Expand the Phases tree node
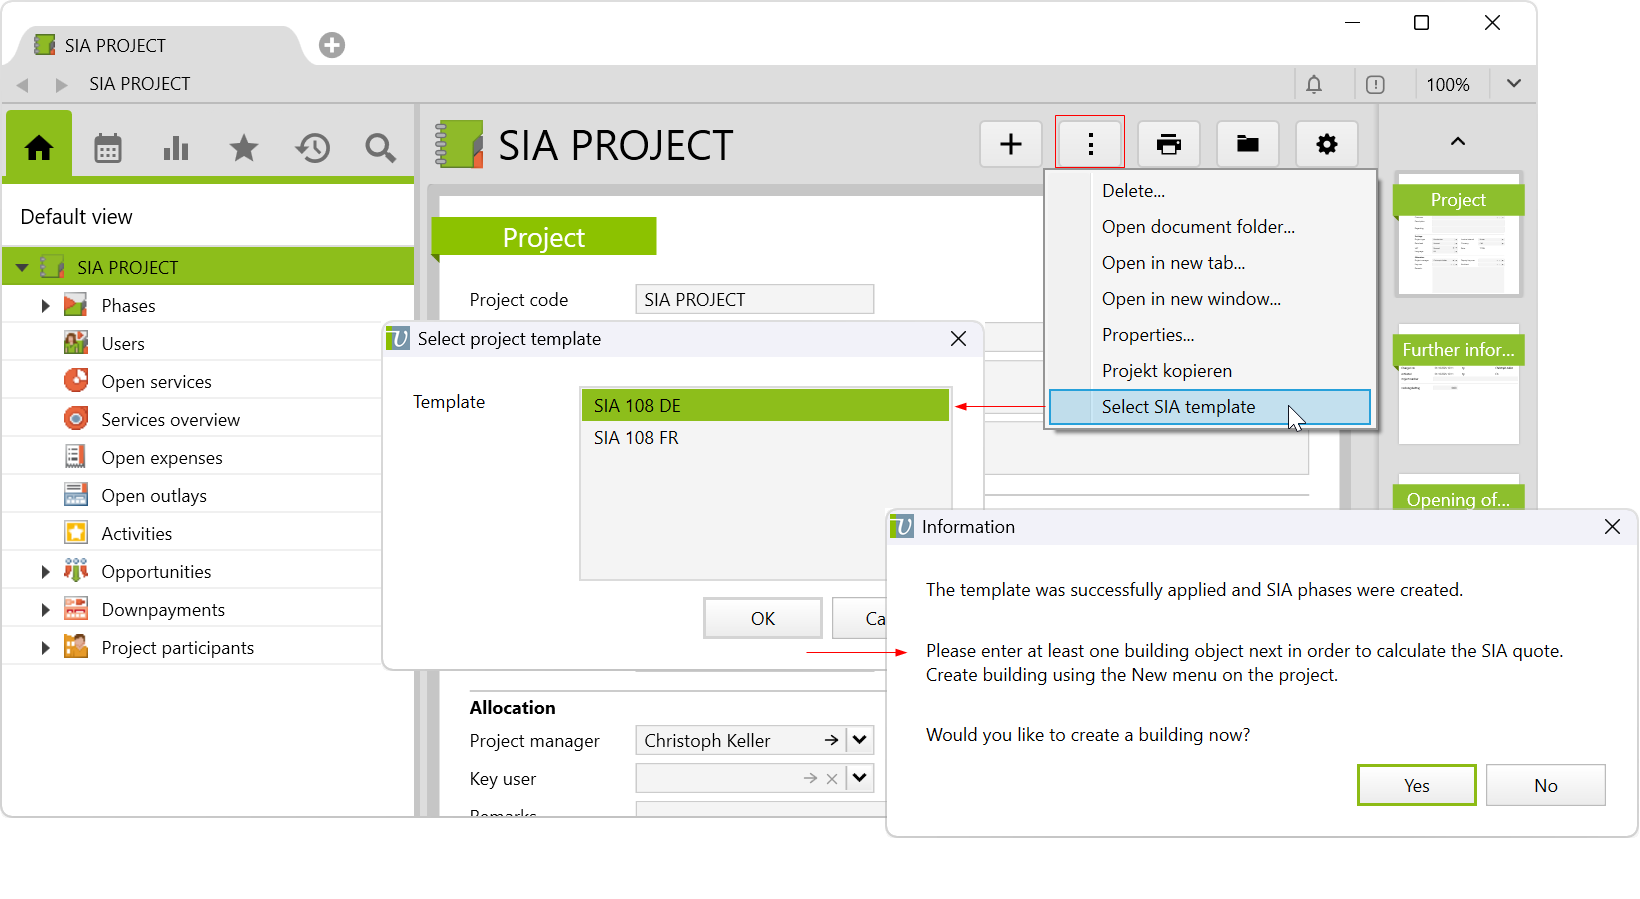The image size is (1640, 899). point(45,306)
